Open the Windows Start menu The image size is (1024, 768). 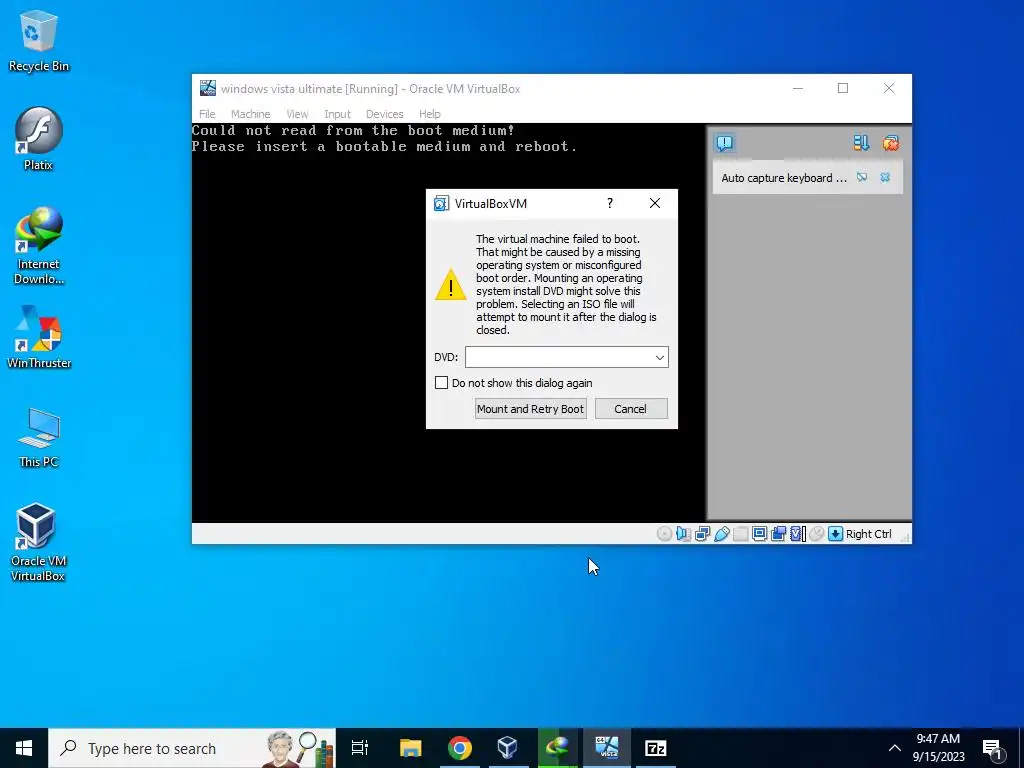tap(24, 748)
